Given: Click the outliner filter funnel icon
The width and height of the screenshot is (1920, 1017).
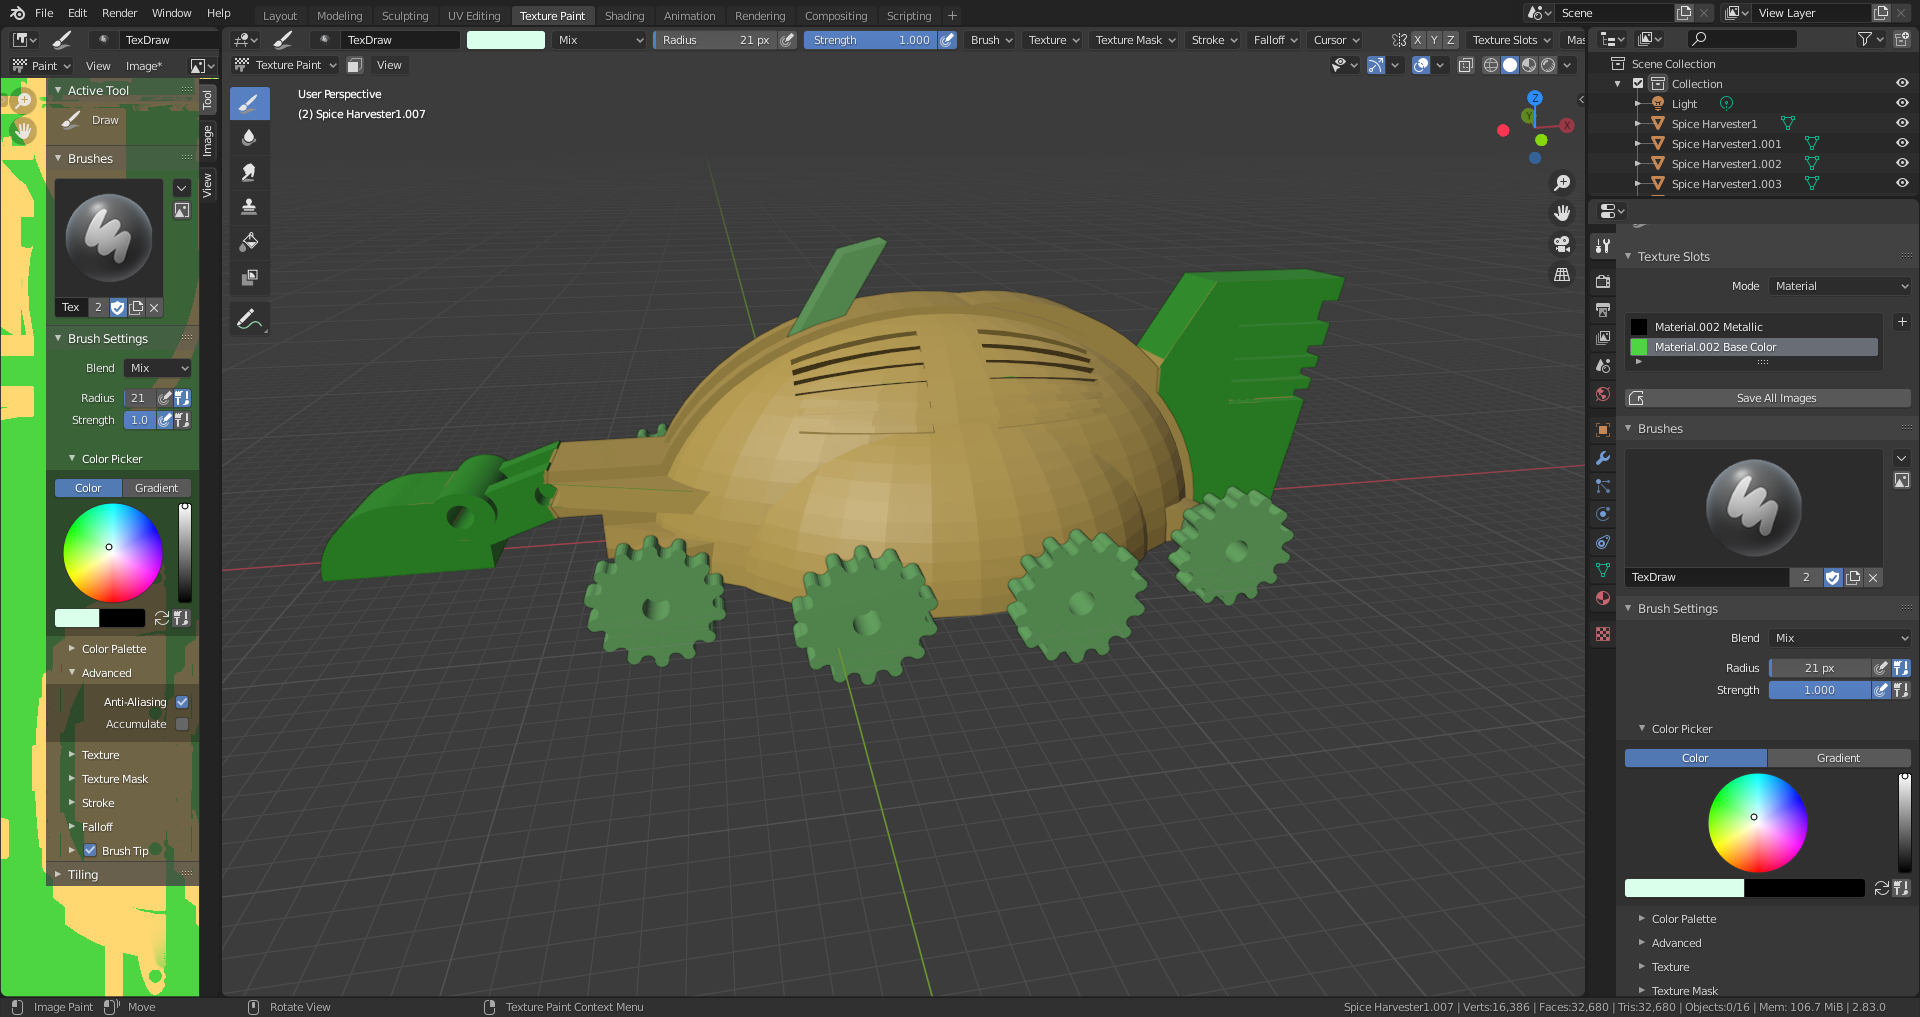Looking at the screenshot, I should pos(1864,39).
